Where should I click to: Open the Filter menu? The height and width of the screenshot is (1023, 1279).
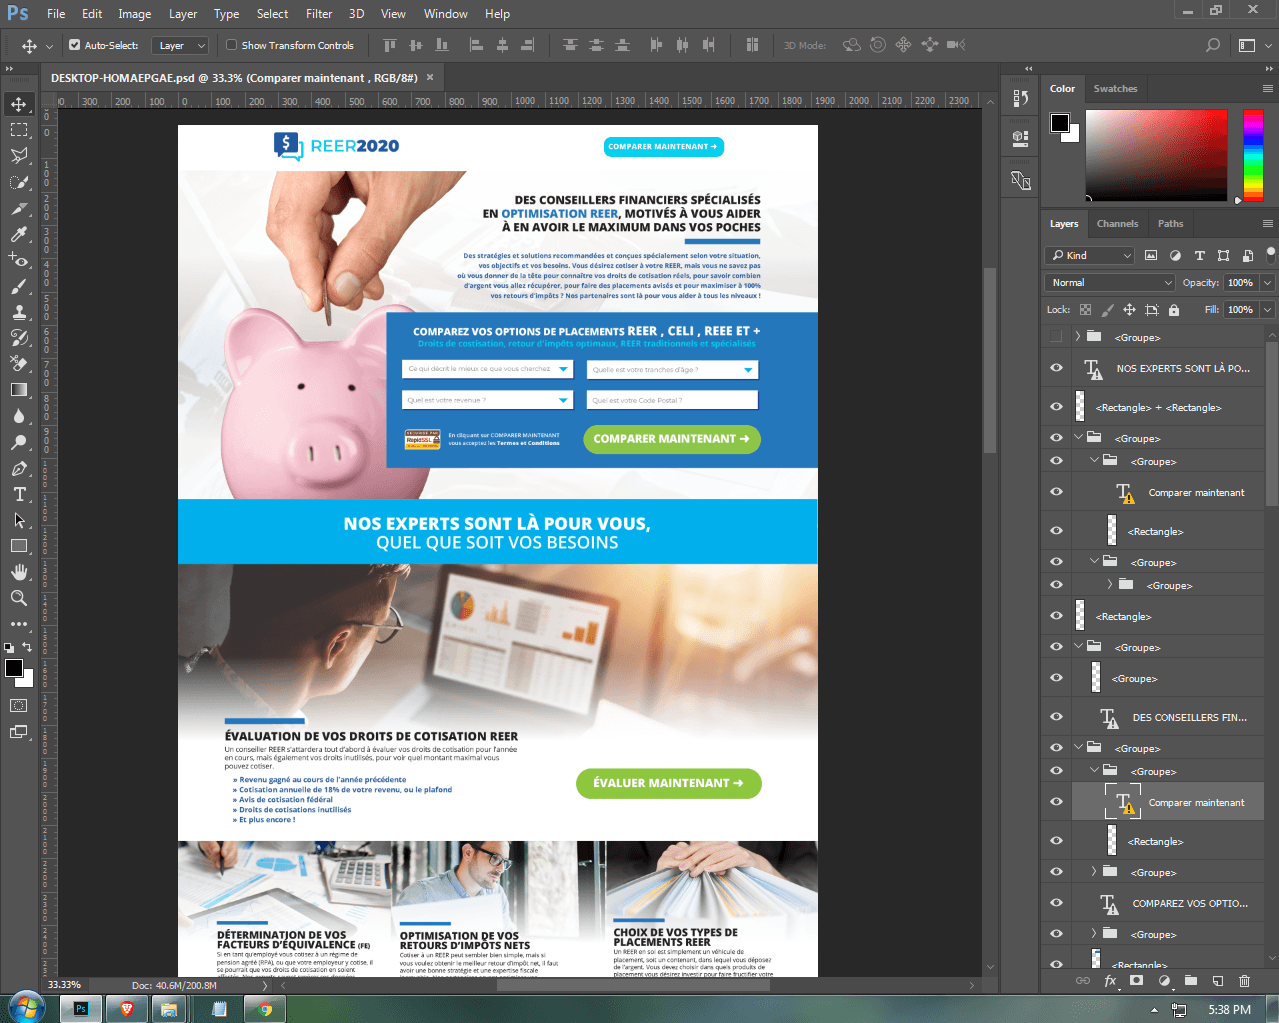[319, 14]
